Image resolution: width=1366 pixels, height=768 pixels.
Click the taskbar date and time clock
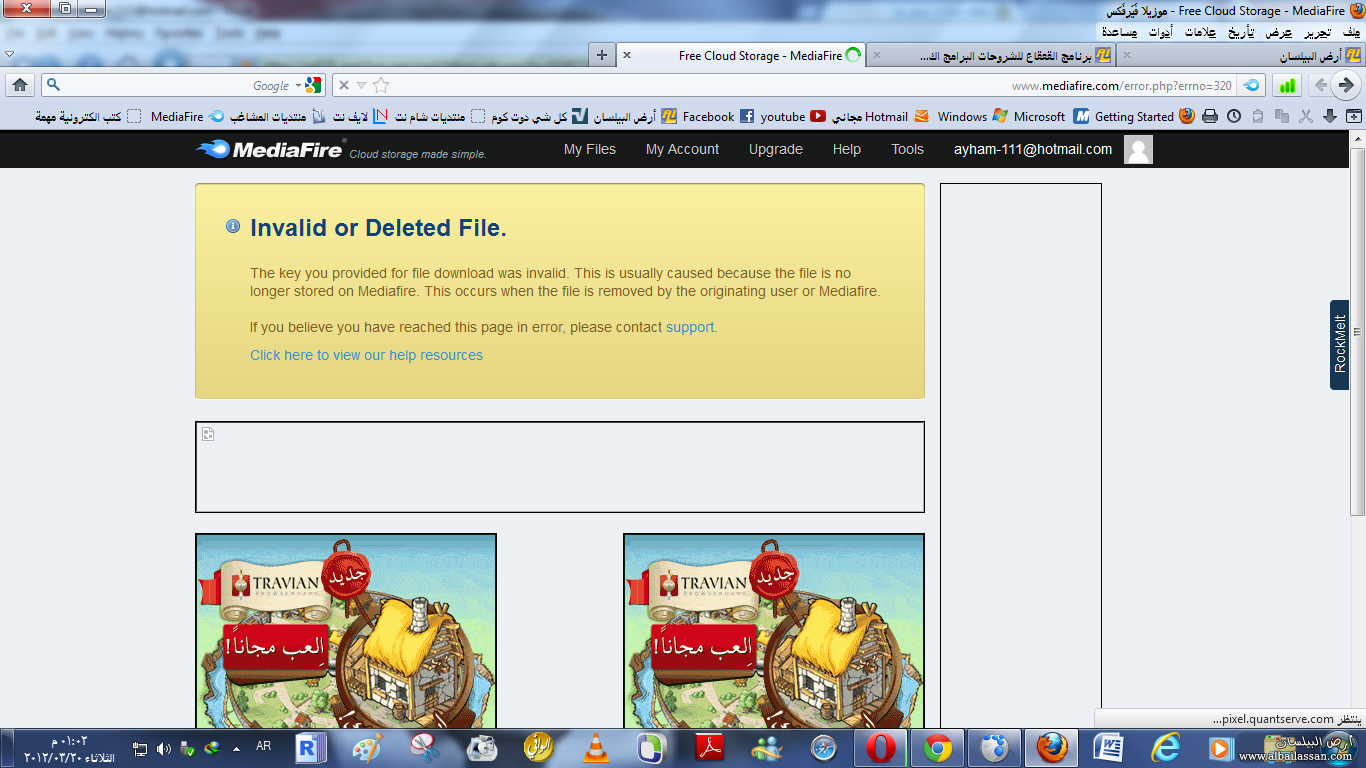(70, 749)
